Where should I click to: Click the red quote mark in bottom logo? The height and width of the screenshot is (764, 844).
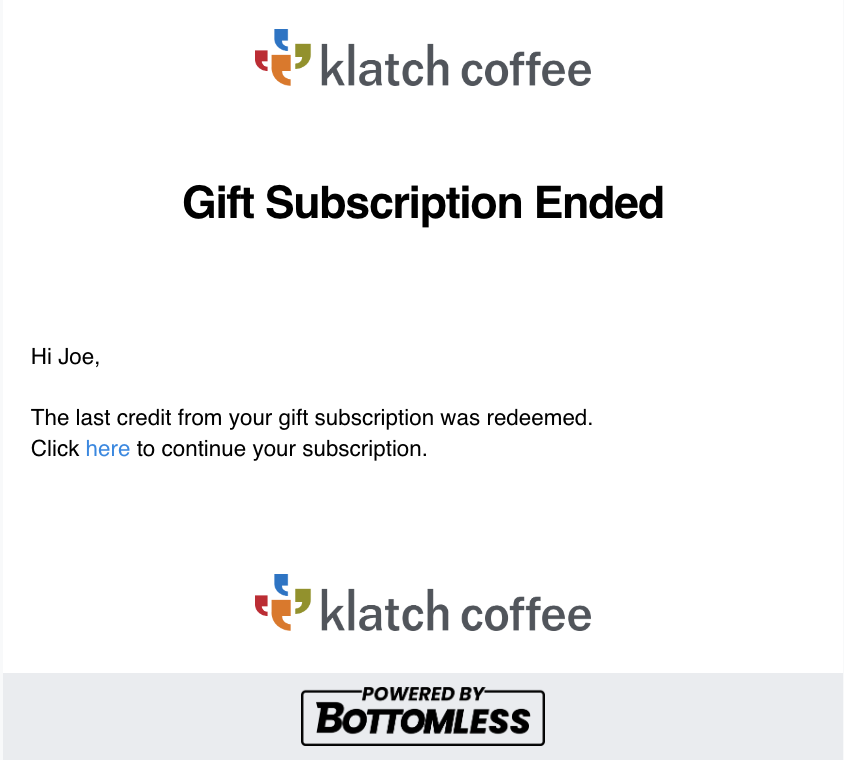click(262, 605)
